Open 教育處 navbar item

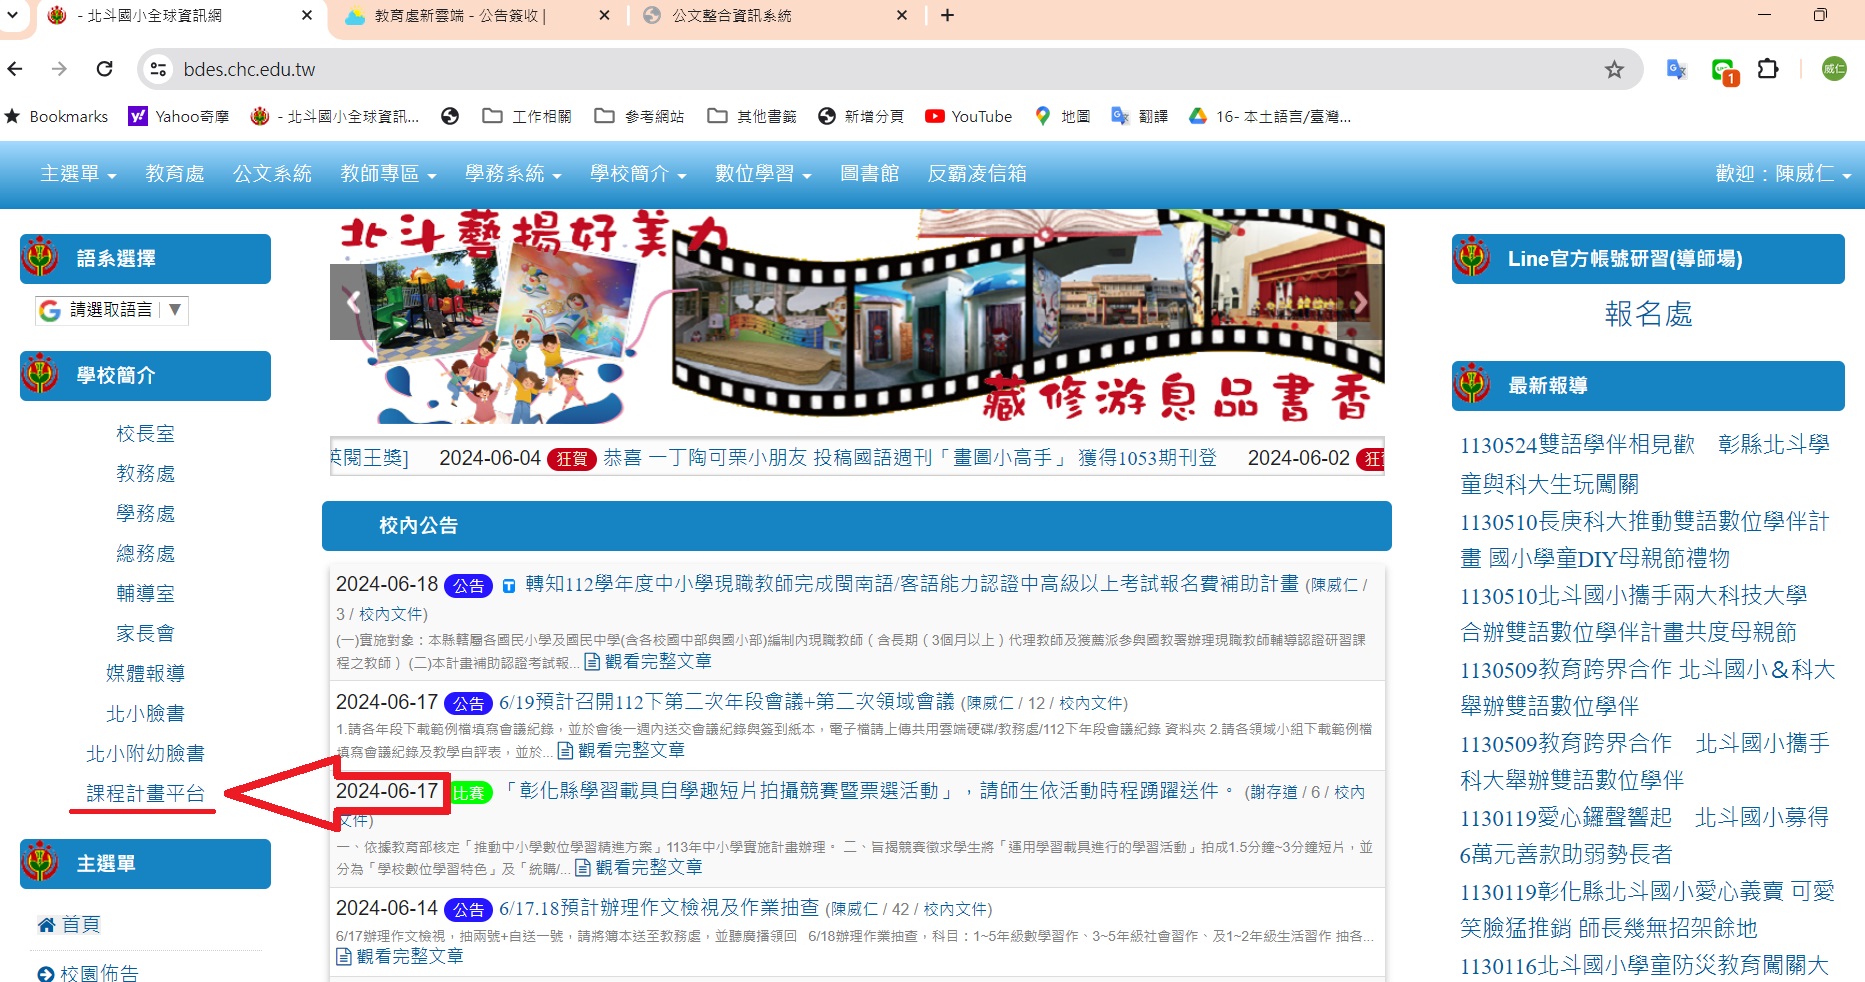tap(175, 174)
